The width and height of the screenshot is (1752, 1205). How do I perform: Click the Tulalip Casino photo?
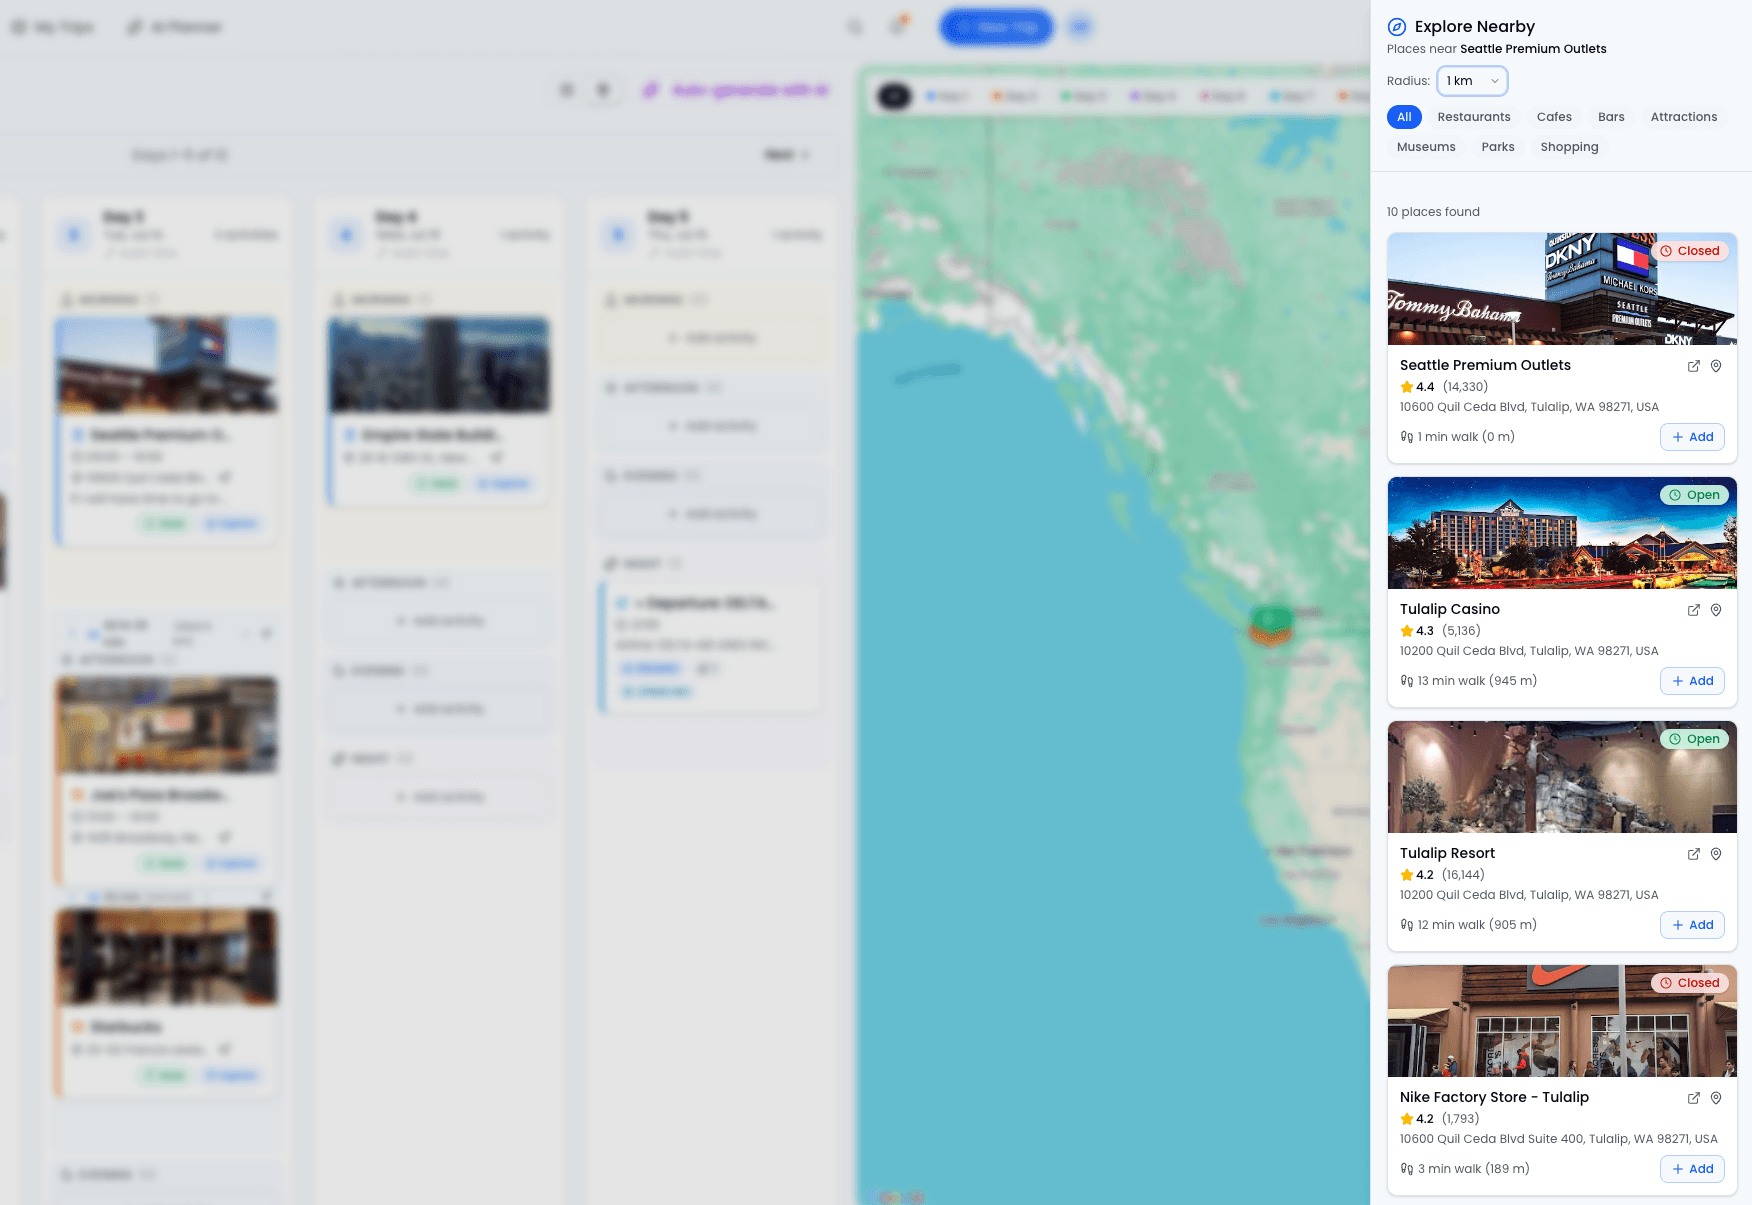[1562, 533]
